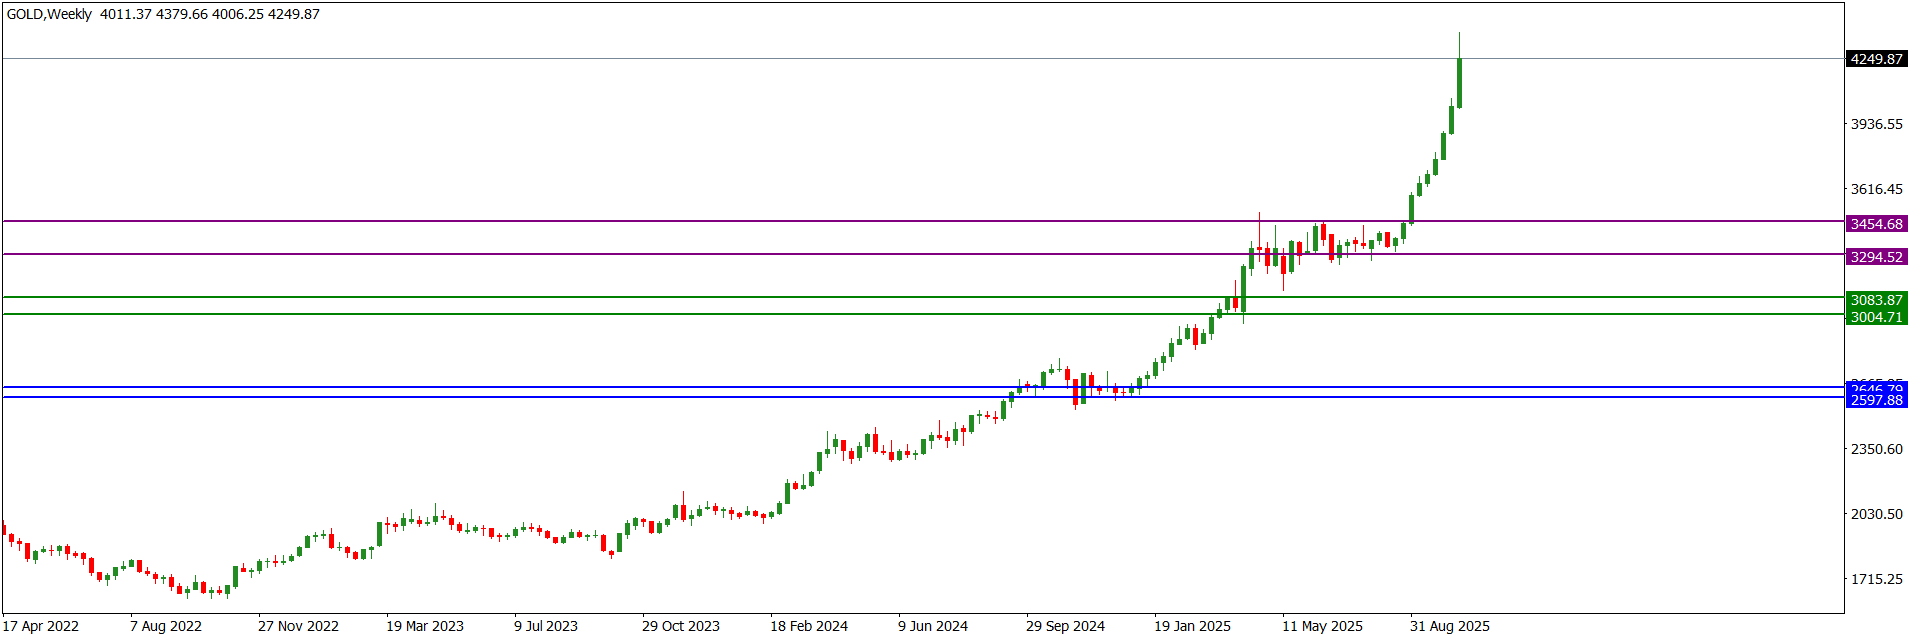Select the purple 3294.52 price label

pos(1876,257)
